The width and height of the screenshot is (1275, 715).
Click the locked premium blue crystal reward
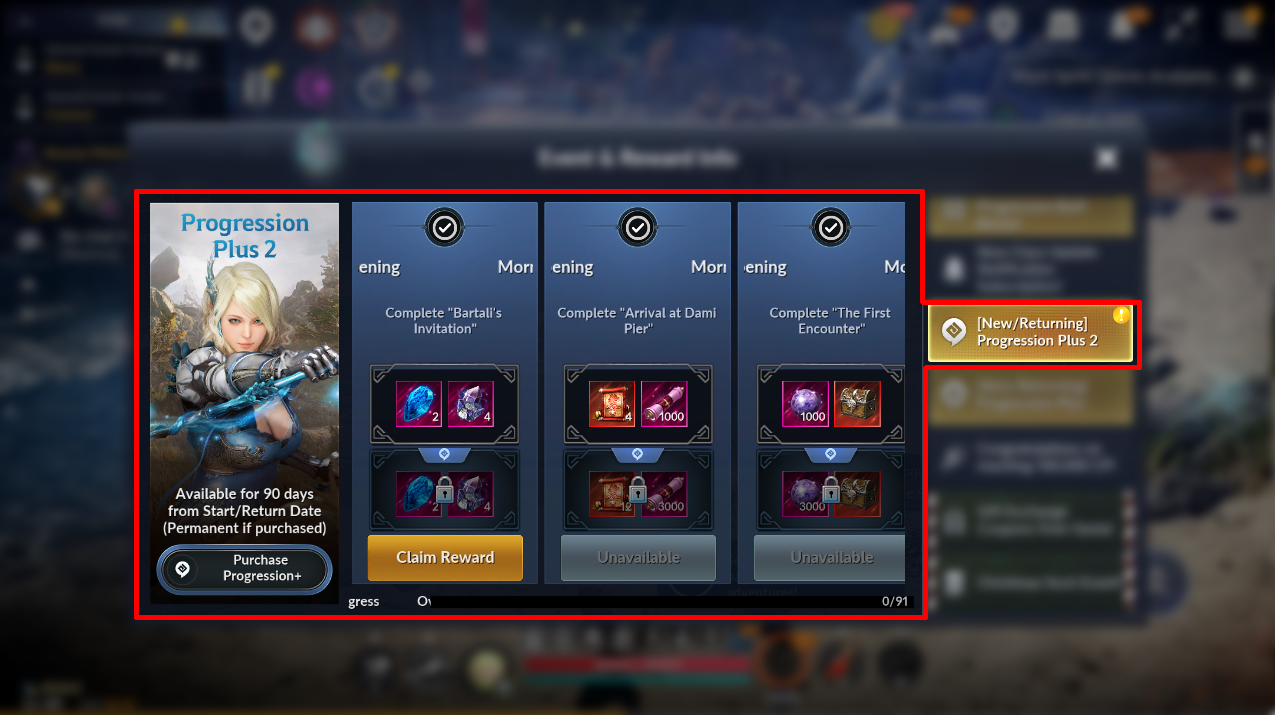[x=418, y=495]
